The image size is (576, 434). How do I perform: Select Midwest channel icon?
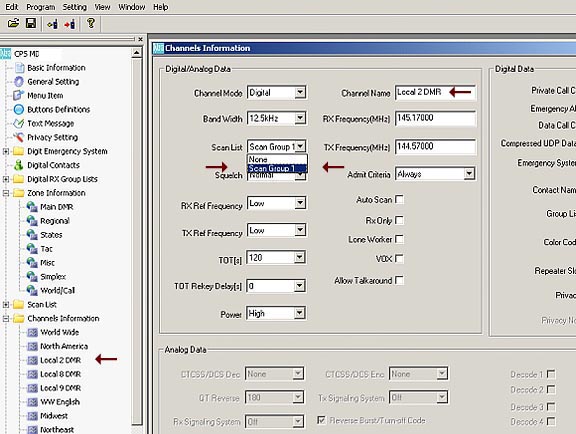33,416
